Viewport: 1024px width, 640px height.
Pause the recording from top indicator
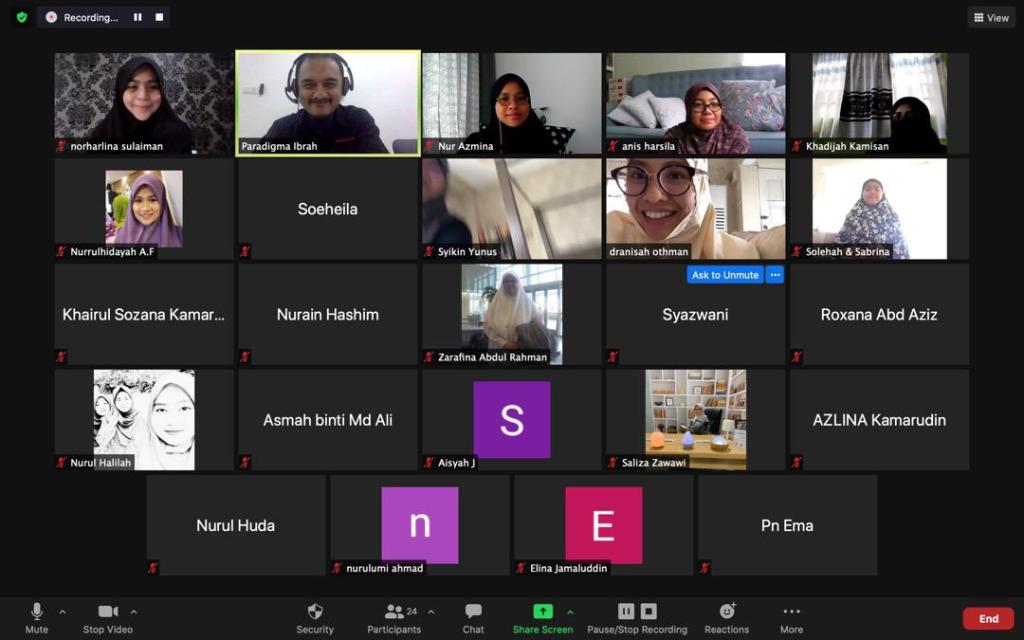click(138, 17)
